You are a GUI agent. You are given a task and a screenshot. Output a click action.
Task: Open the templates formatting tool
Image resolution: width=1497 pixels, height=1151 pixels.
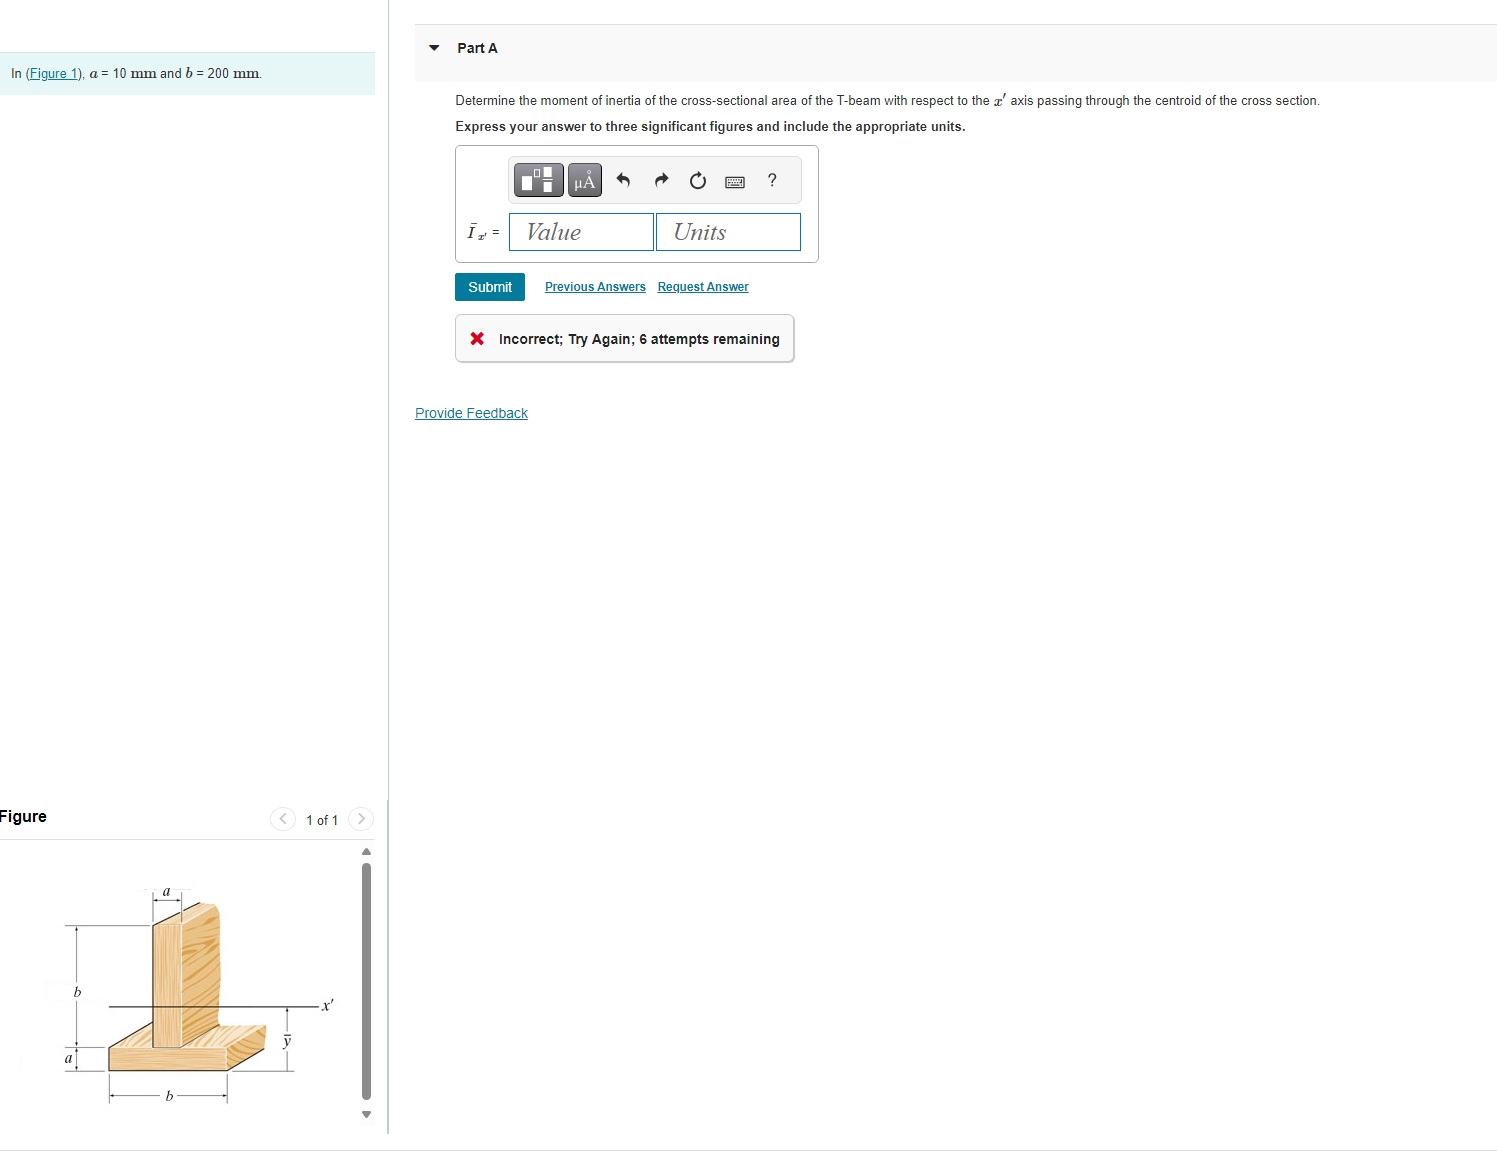(x=539, y=180)
